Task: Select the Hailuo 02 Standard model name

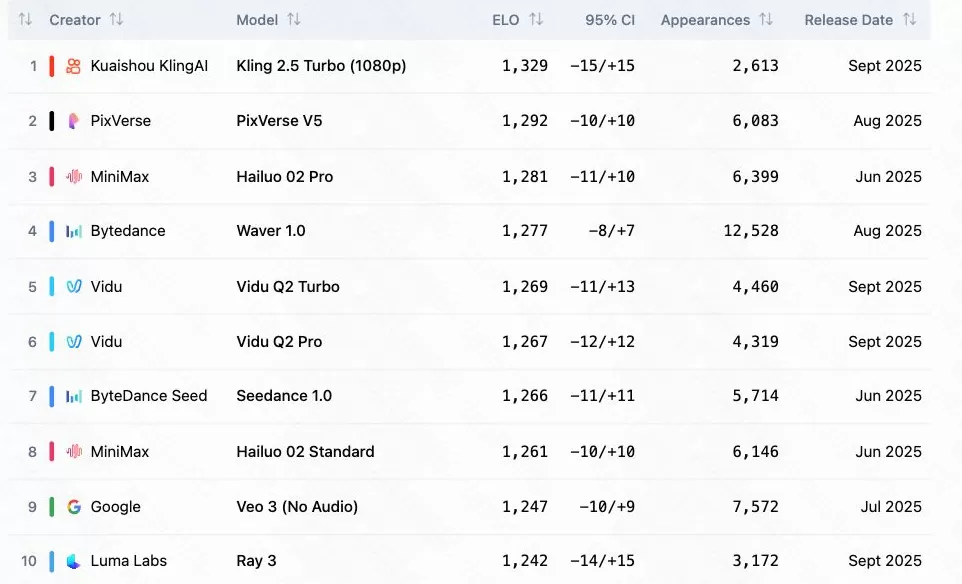Action: pyautogui.click(x=305, y=452)
